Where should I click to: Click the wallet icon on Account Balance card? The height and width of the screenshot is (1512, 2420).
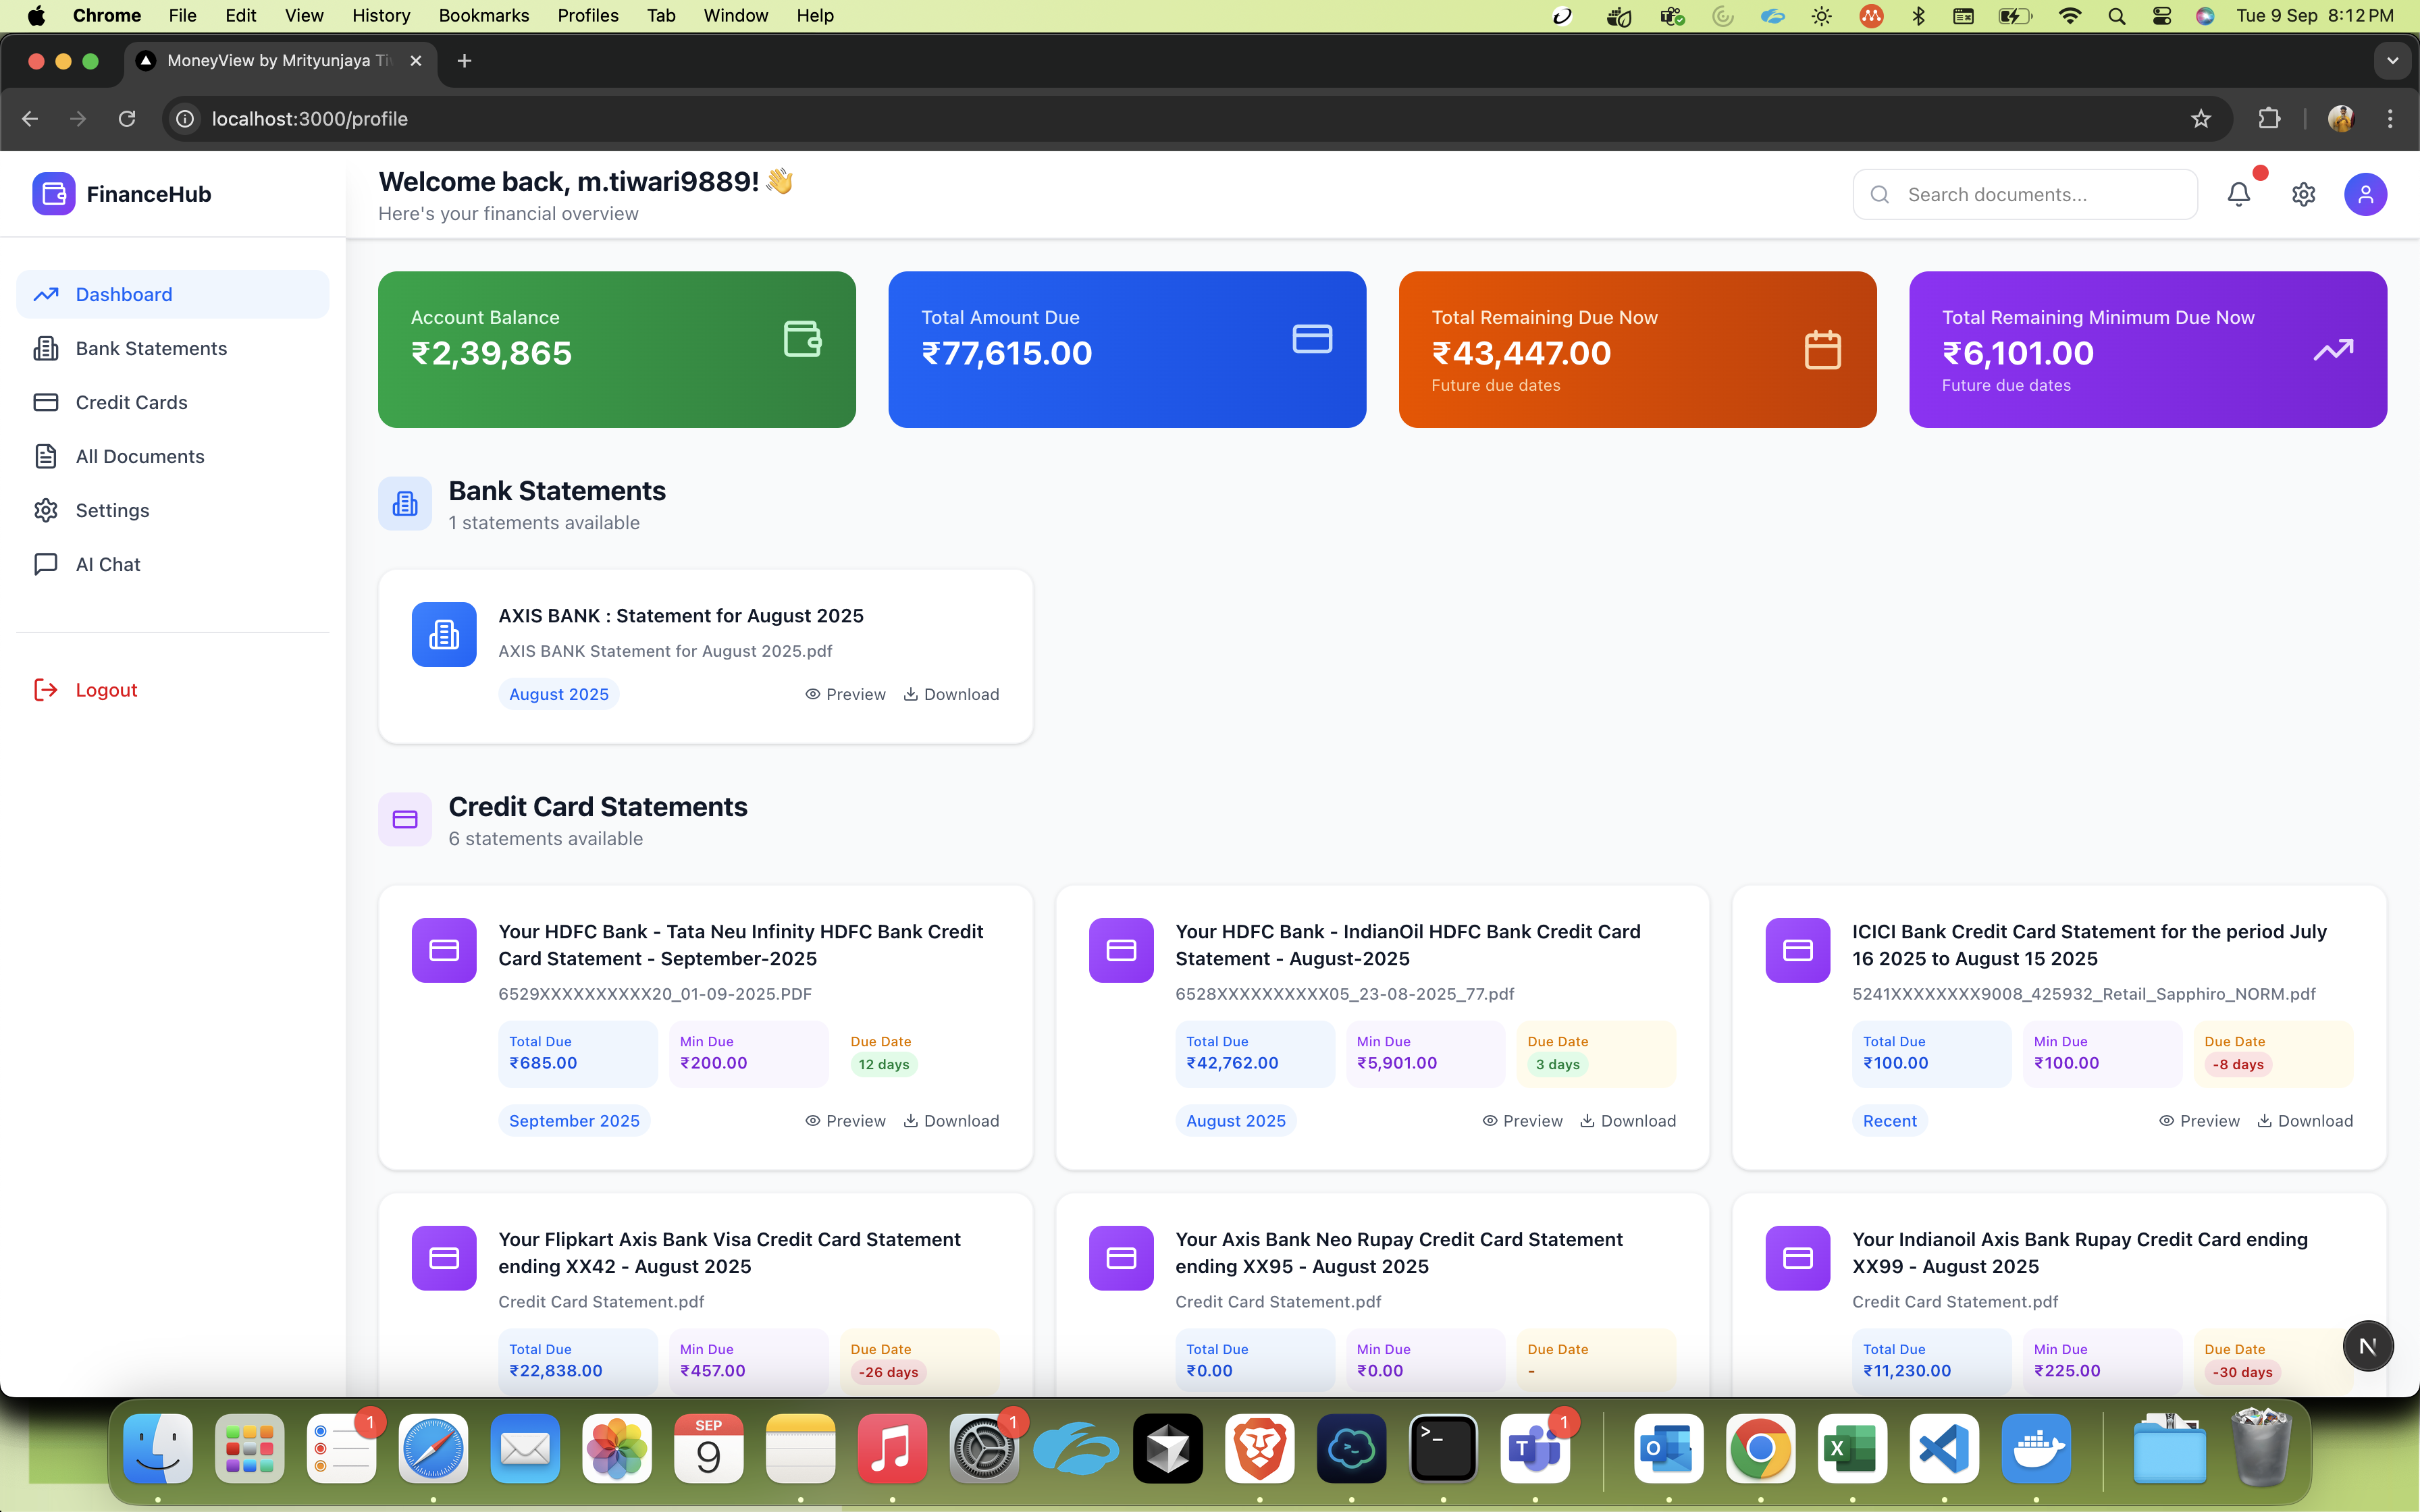coord(803,339)
